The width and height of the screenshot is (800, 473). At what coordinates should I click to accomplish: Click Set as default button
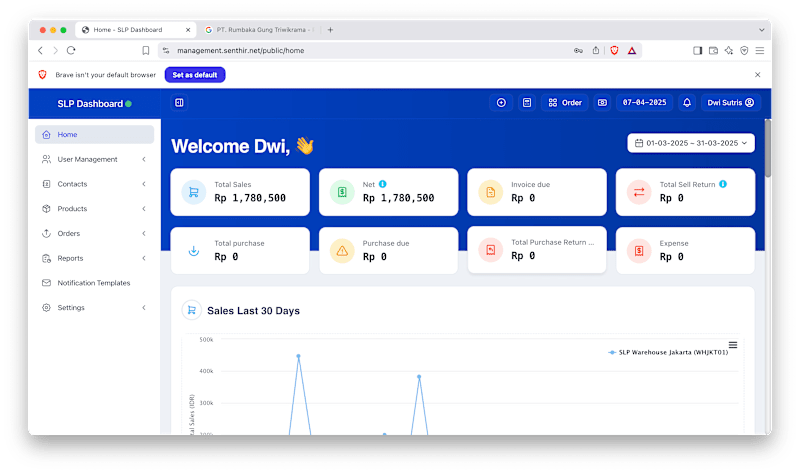point(195,74)
